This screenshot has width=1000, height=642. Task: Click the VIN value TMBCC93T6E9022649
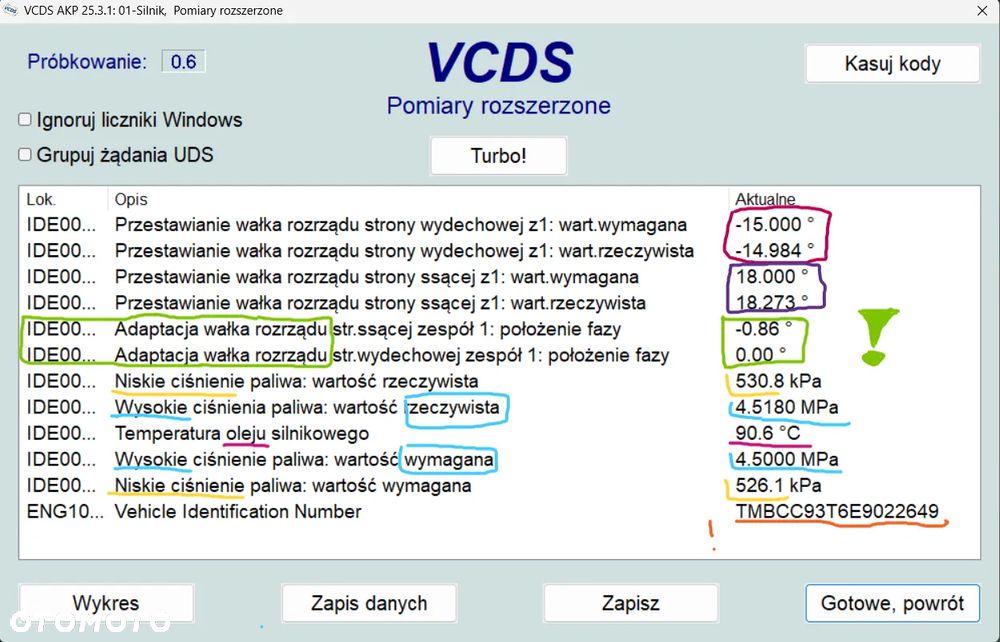pyautogui.click(x=837, y=512)
